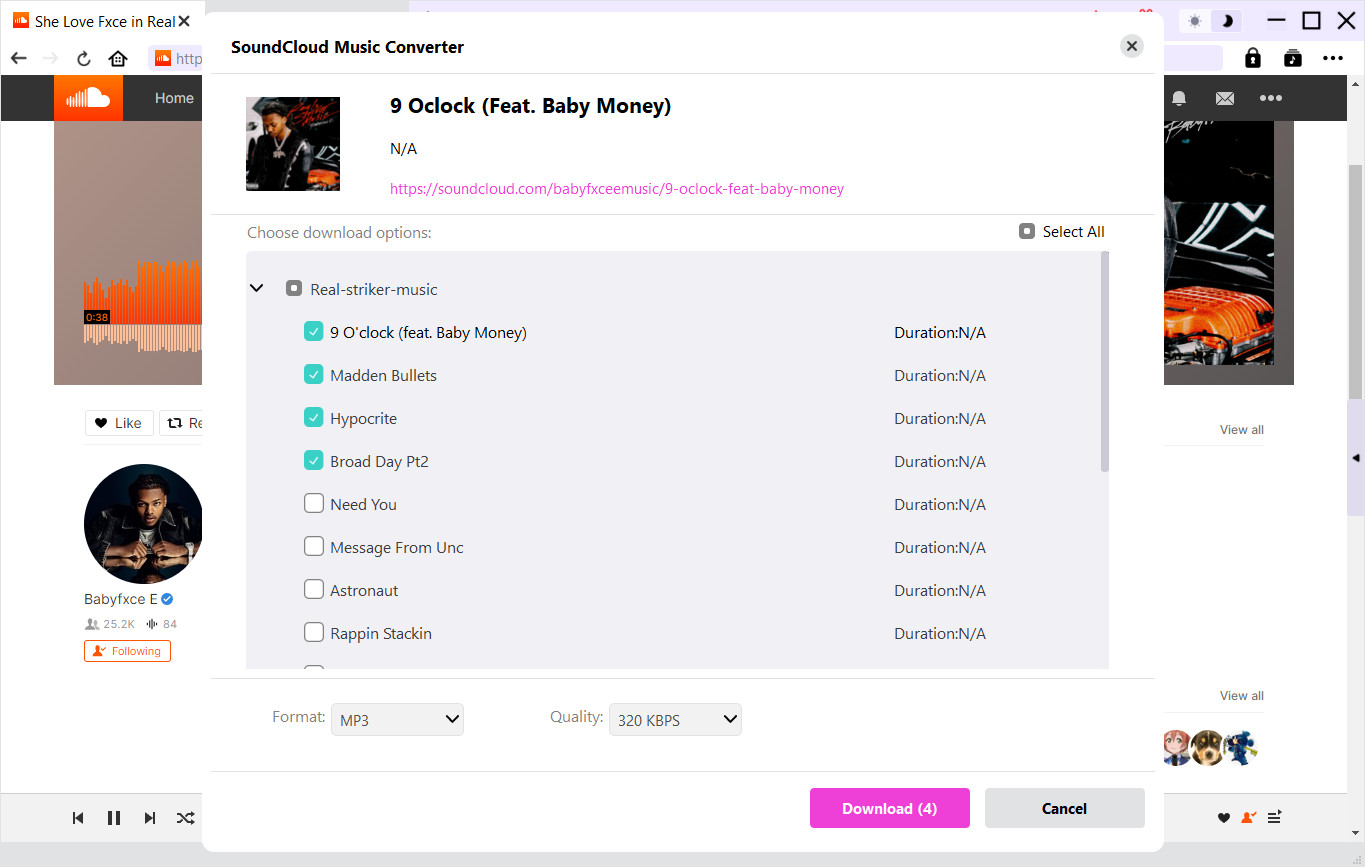Viewport: 1365px width, 867px height.
Task: Skip to the next track
Action: pyautogui.click(x=150, y=818)
